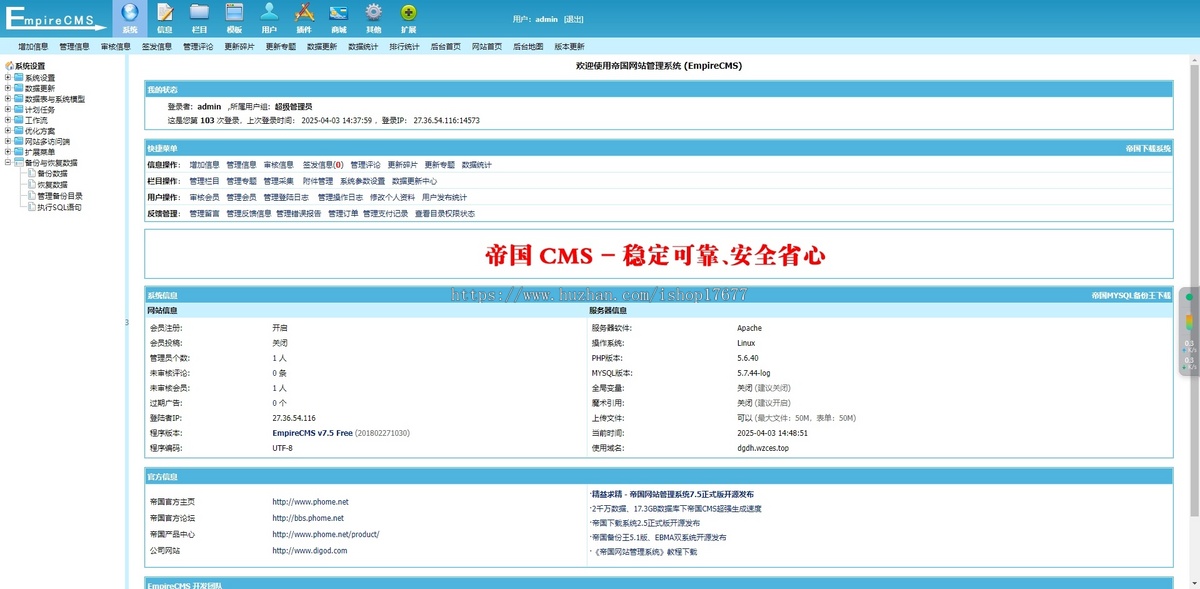This screenshot has width=1200, height=589.
Task: Click the 帝国MYSQL备份王下载 link
Action: pyautogui.click(x=1131, y=296)
